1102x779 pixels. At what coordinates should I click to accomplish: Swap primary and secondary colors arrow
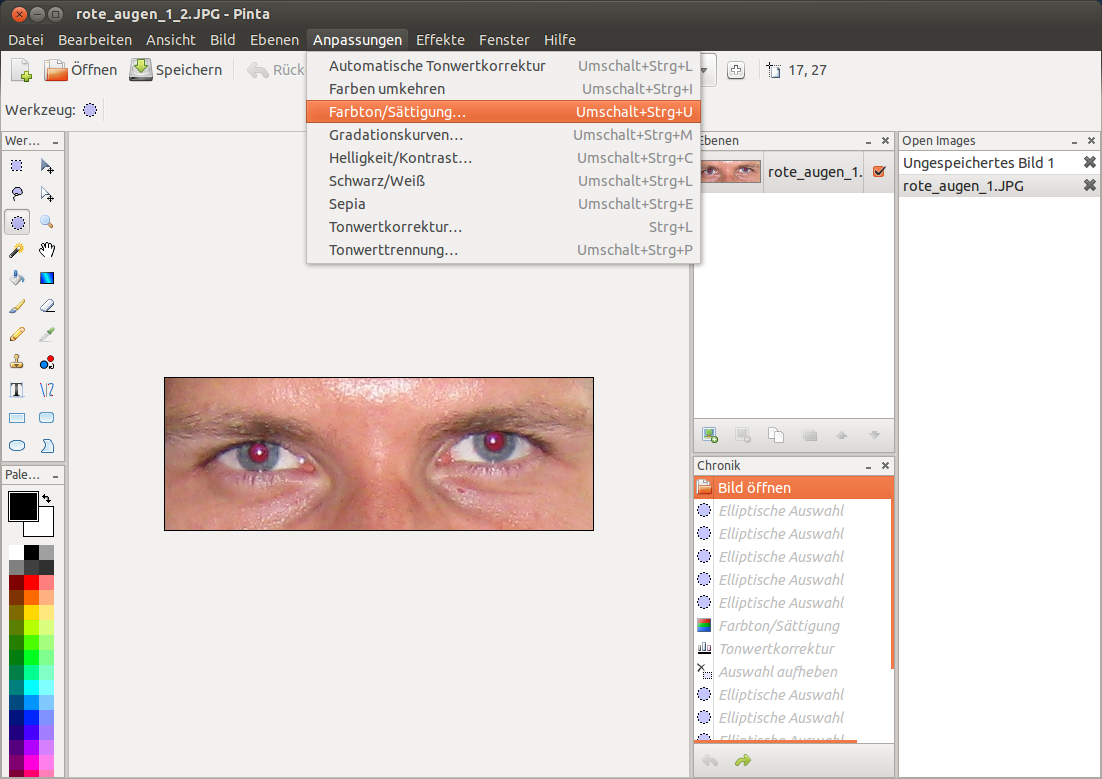pos(46,498)
